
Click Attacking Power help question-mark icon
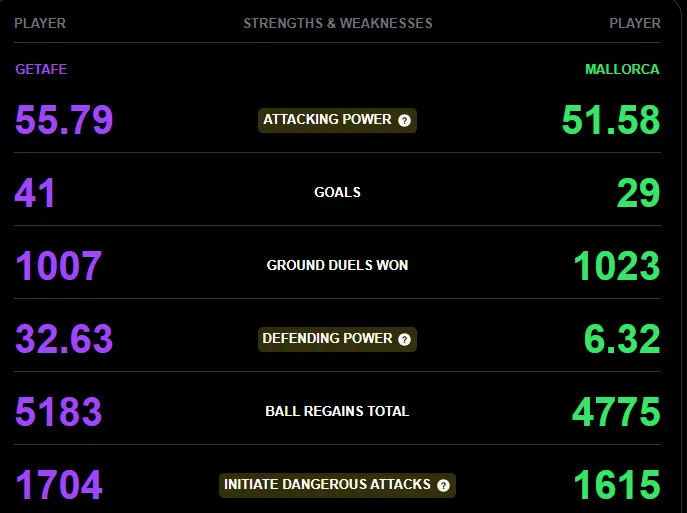tap(404, 120)
